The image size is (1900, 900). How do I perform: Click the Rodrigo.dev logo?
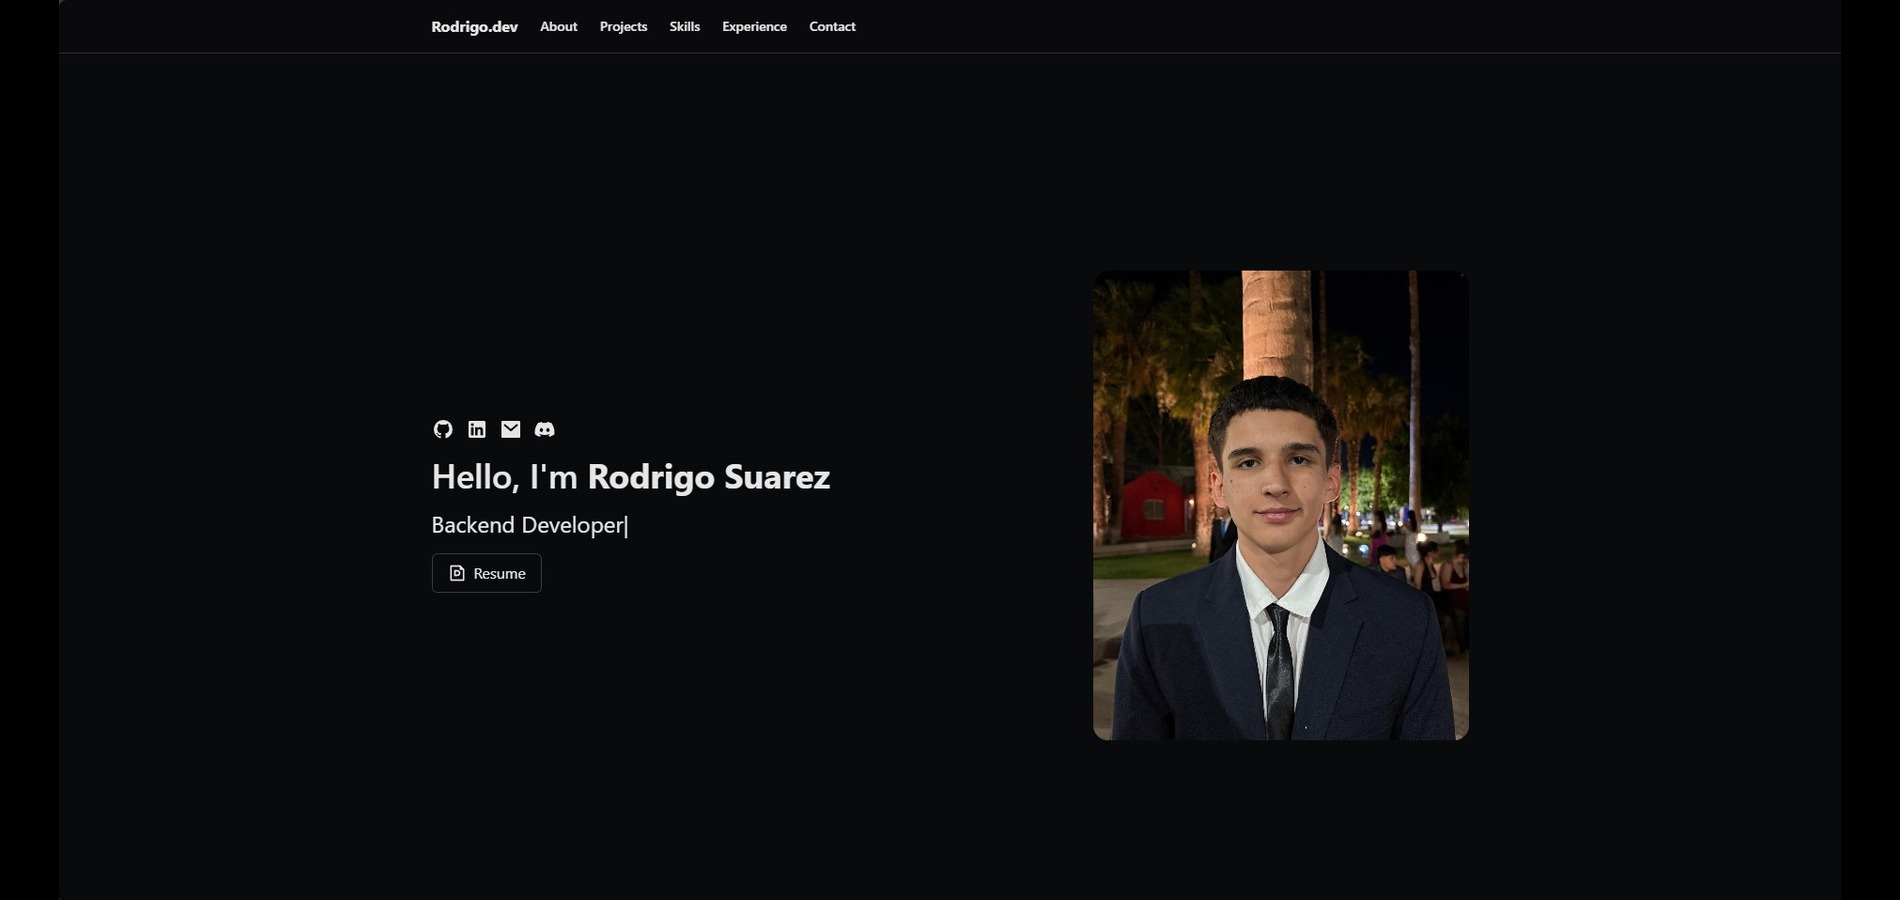pos(474,26)
